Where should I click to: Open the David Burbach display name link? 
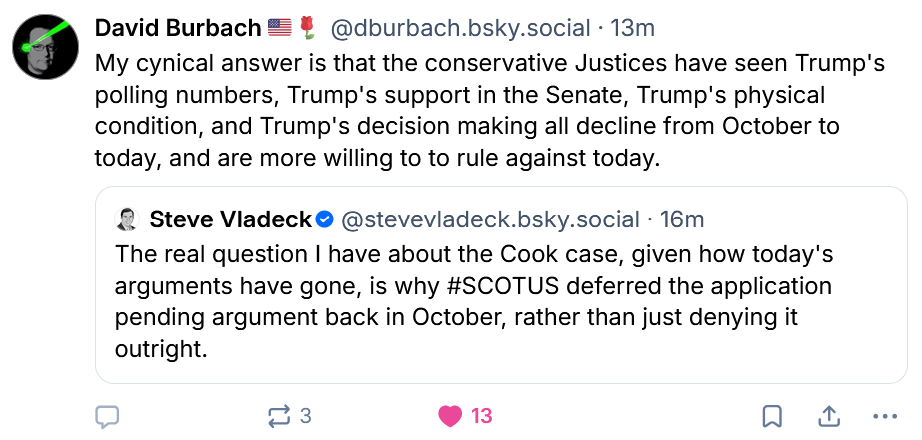pyautogui.click(x=180, y=28)
